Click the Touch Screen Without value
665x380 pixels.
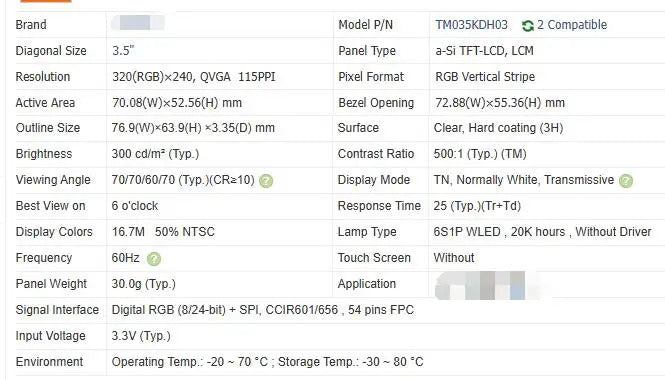click(x=454, y=258)
